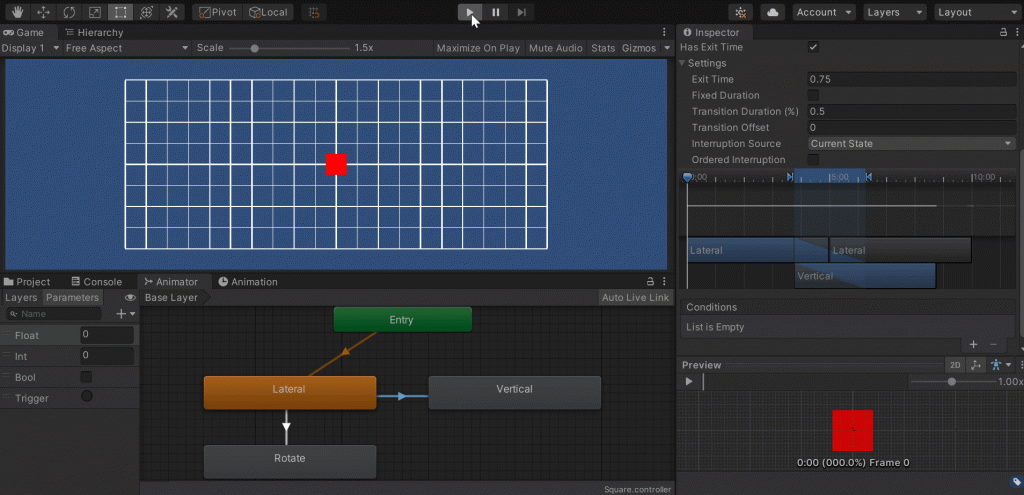Select the Move tool
The height and width of the screenshot is (495, 1024).
pos(43,12)
